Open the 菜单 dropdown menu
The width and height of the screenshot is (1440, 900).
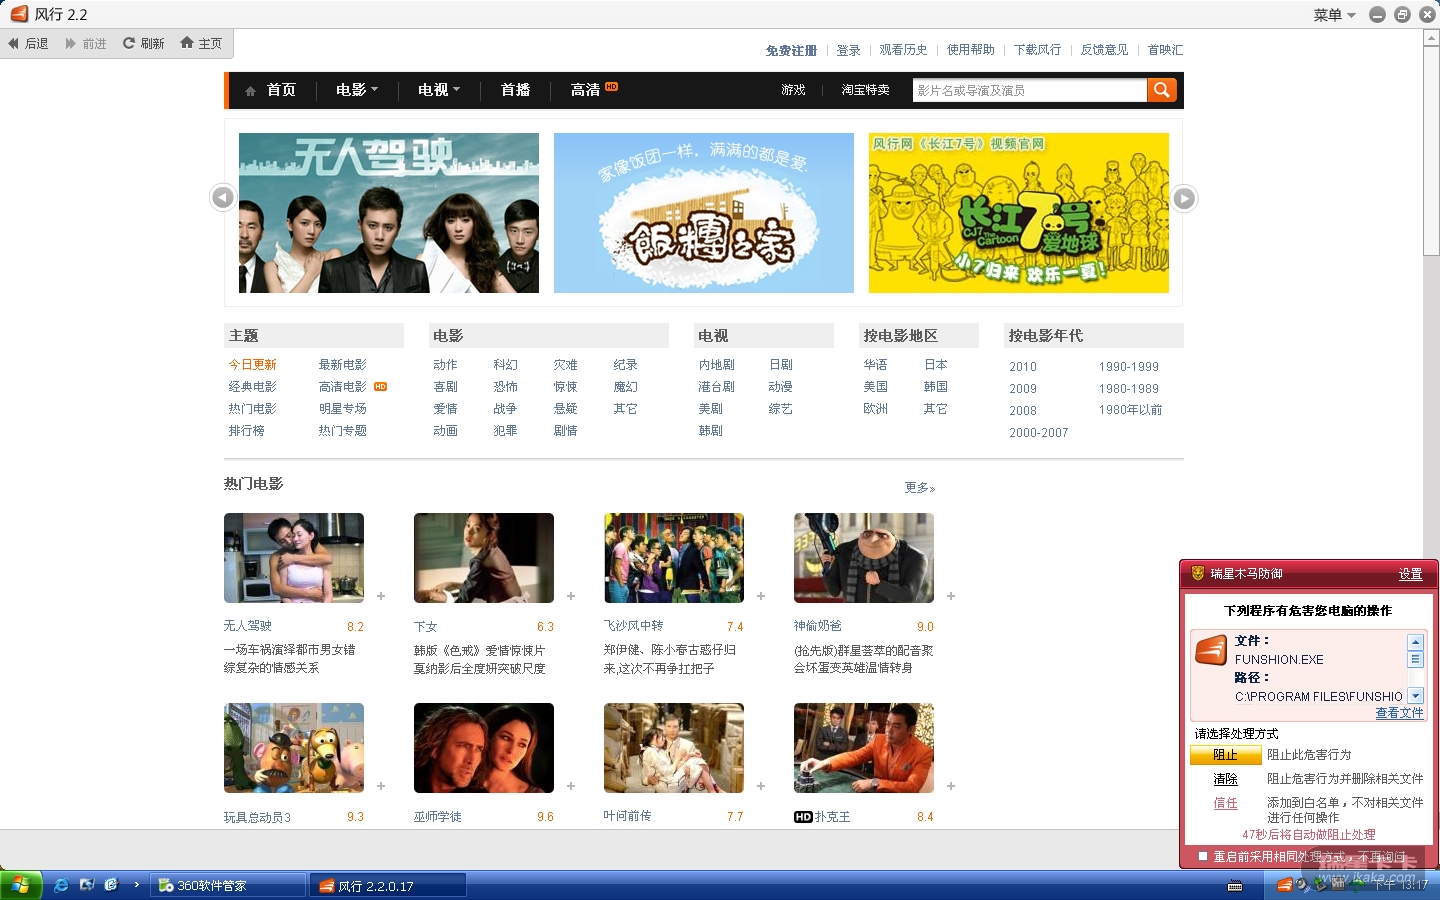point(1334,15)
